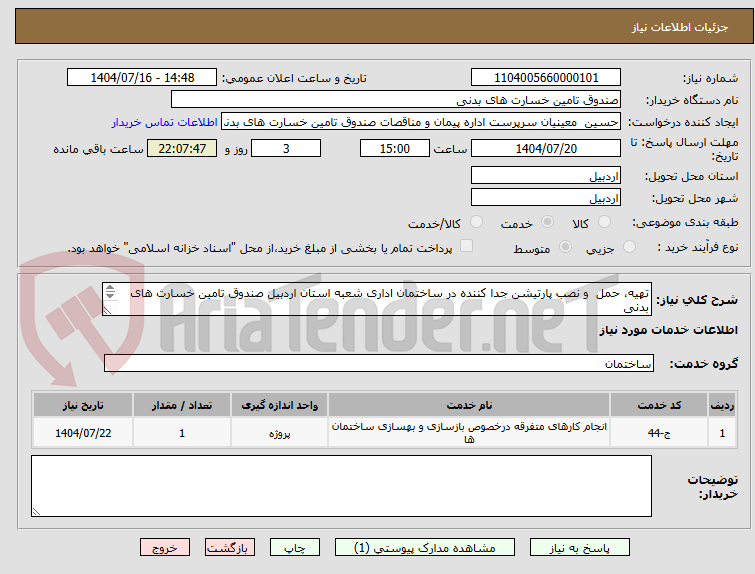Screen dimensions: 755x574
Task: Click the remaining time field 22:07:47
Action: pos(182,148)
